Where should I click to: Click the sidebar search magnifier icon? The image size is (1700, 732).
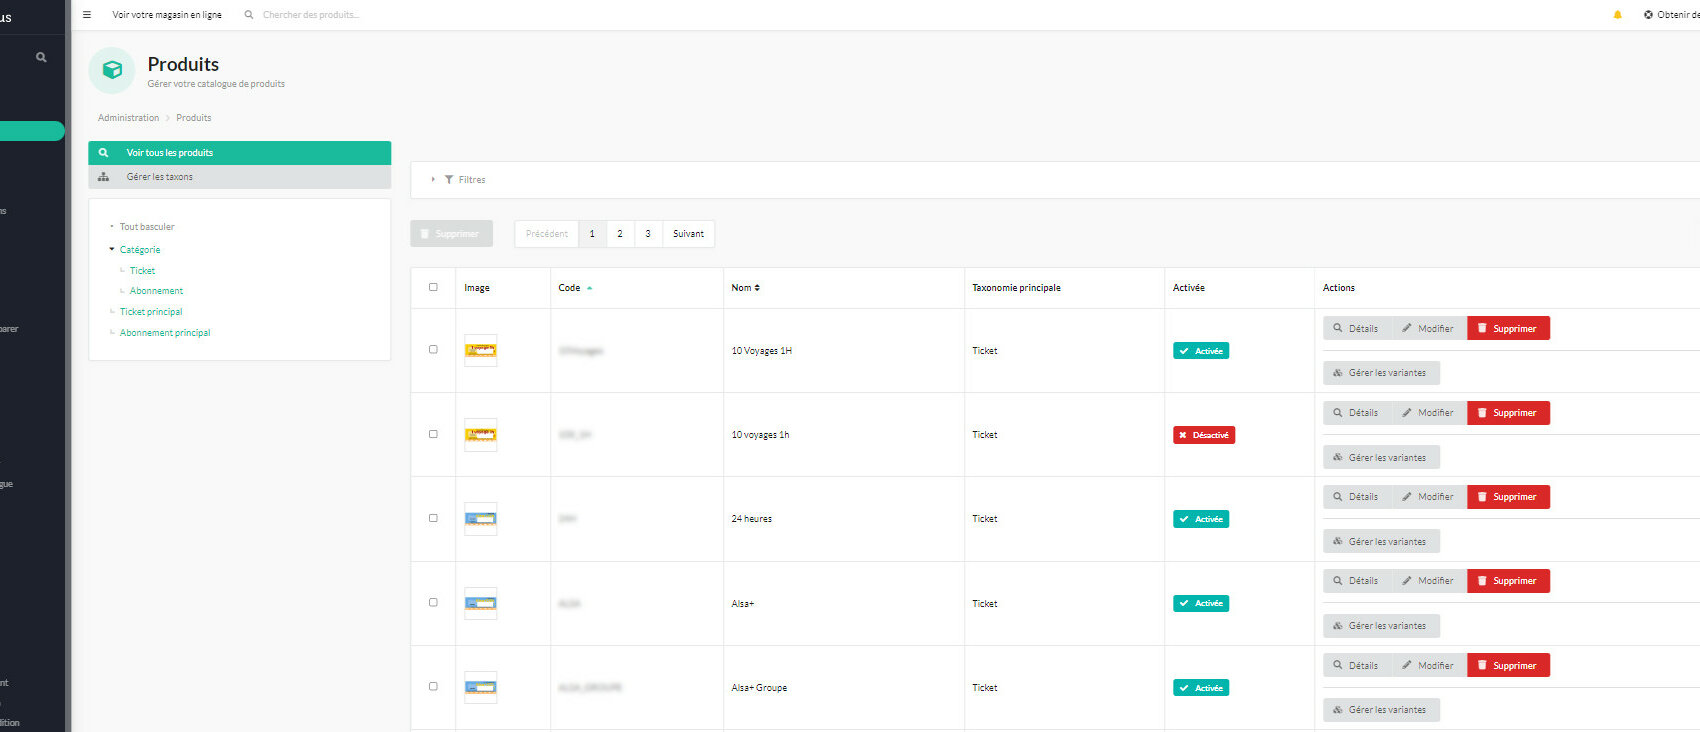tap(41, 57)
